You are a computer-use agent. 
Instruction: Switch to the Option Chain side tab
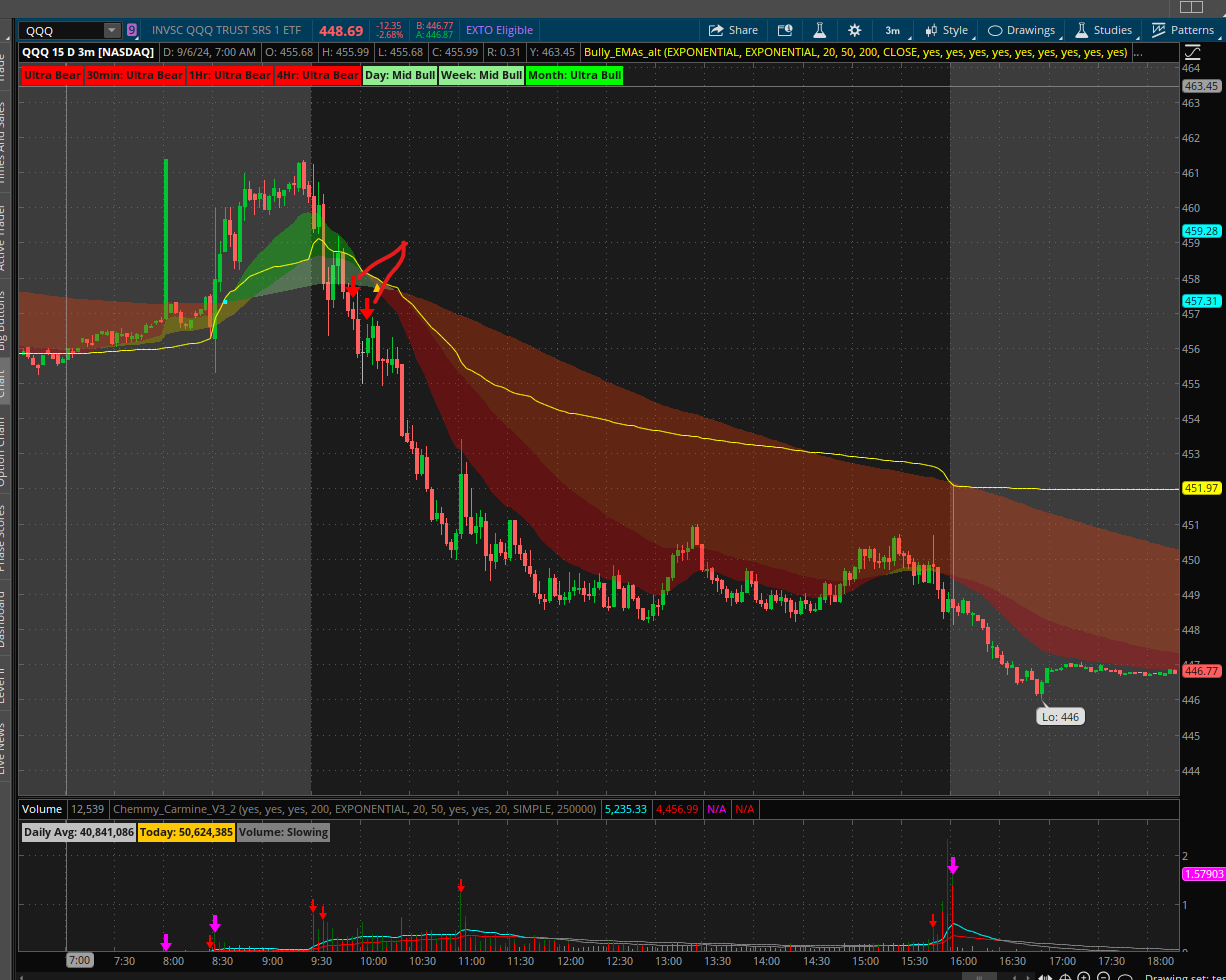click(x=5, y=451)
